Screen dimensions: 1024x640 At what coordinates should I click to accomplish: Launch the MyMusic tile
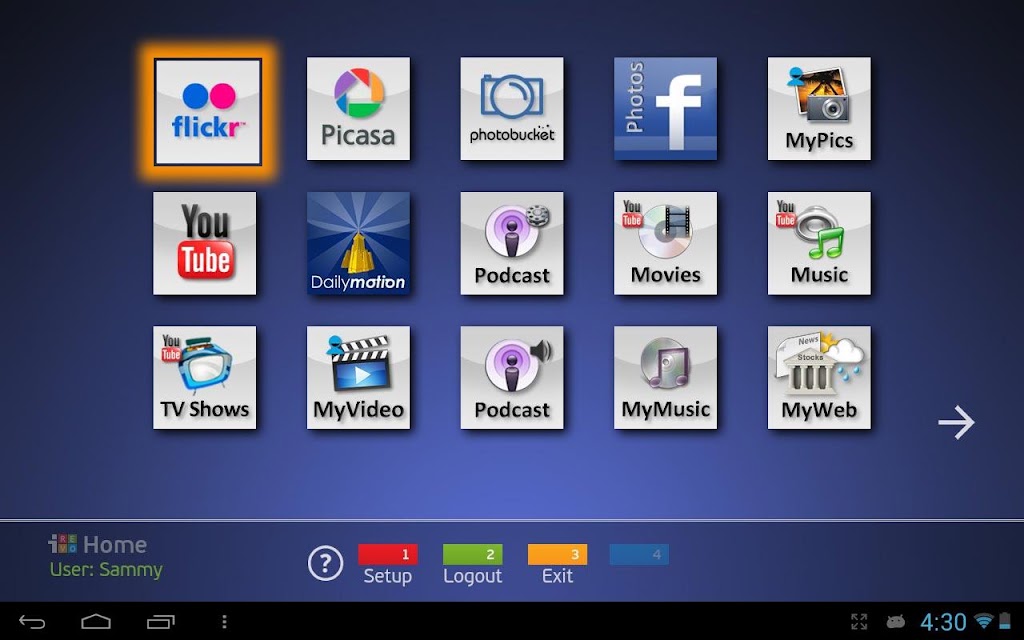point(665,377)
